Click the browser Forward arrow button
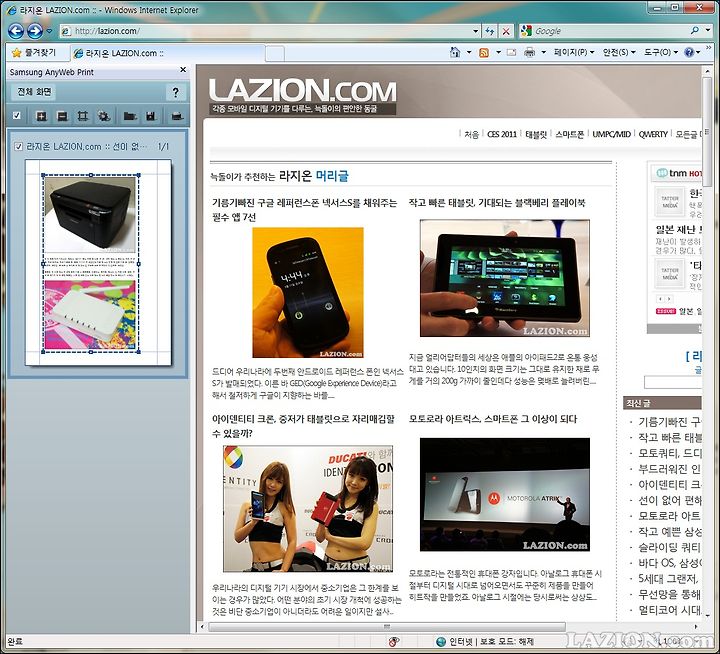This screenshot has height=654, width=720. pos(35,31)
